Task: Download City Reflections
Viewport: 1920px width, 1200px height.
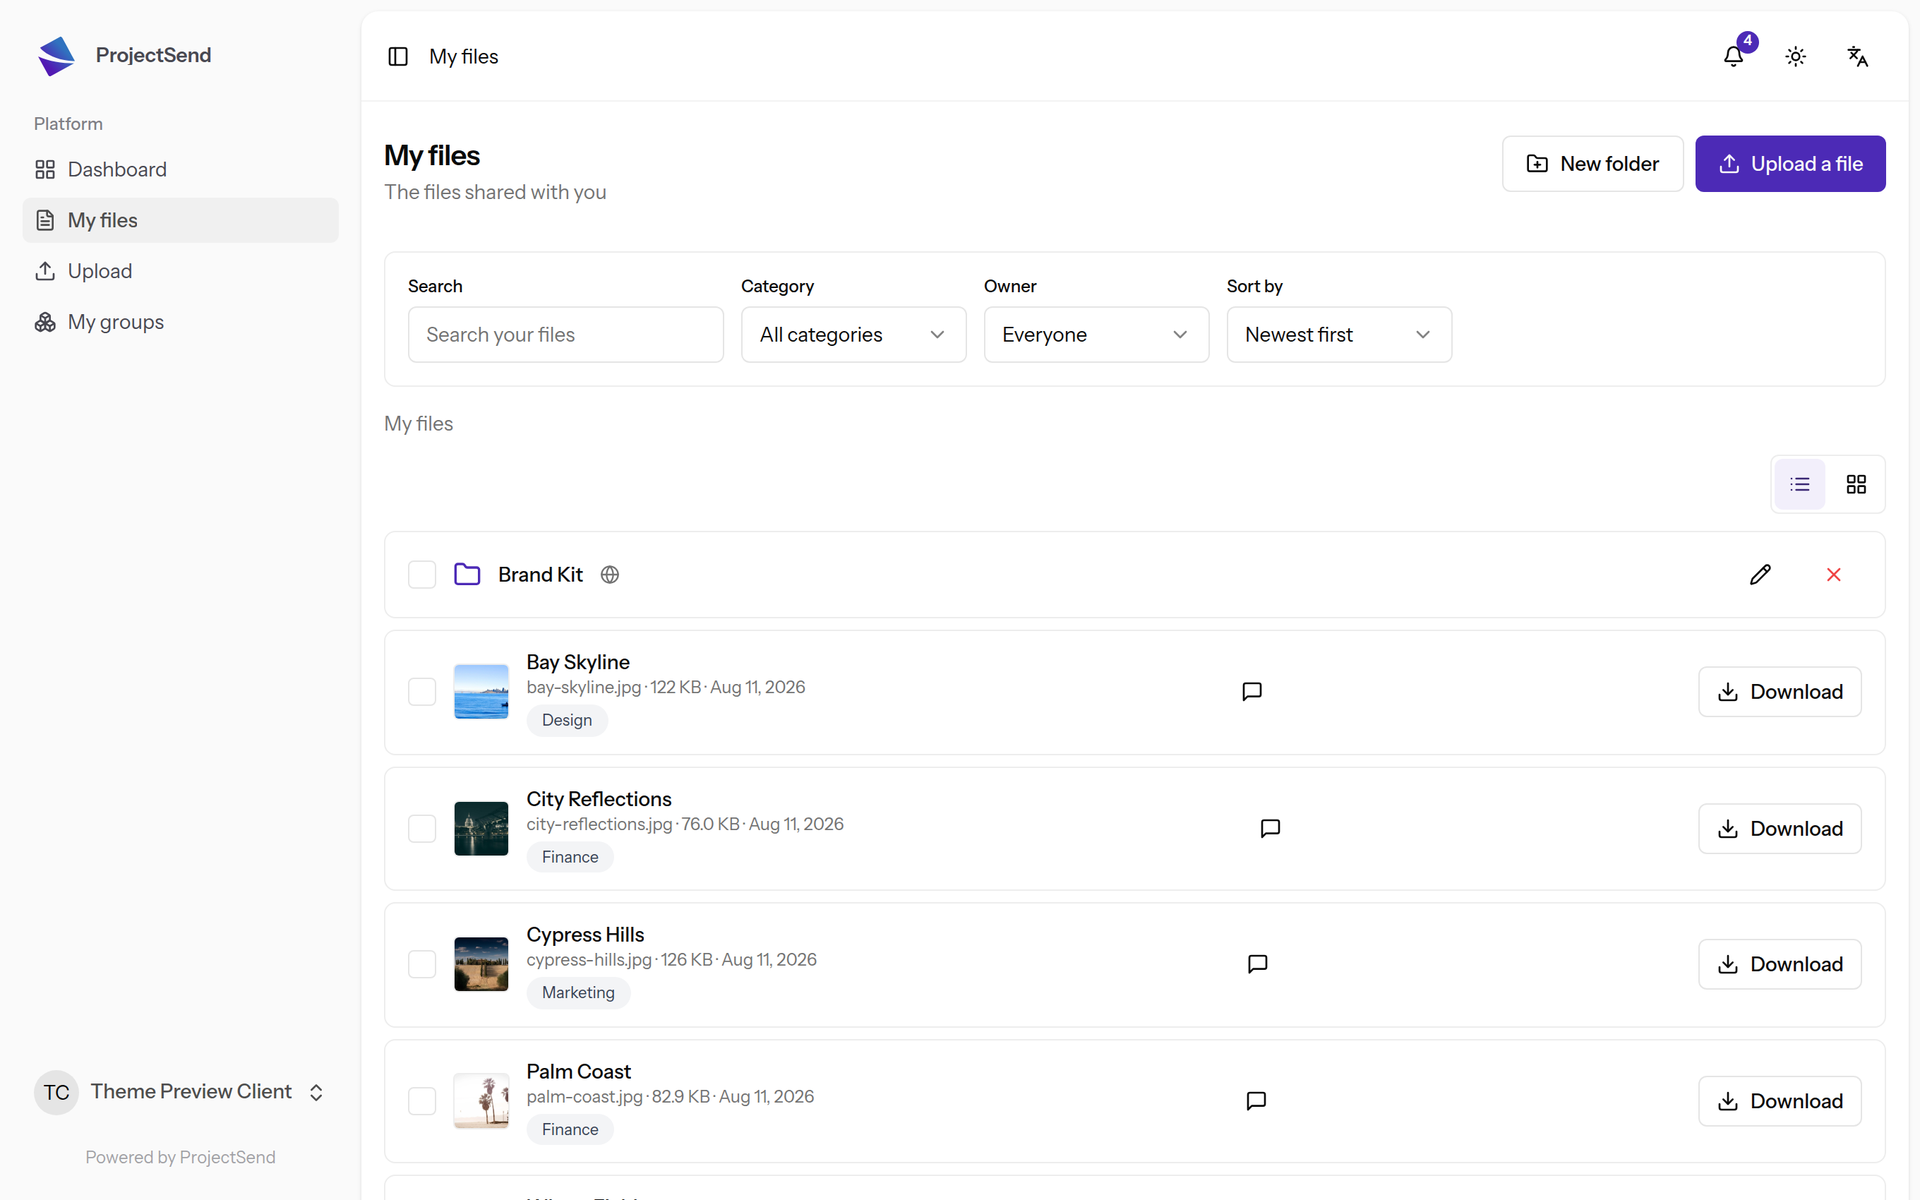Action: (x=1779, y=829)
